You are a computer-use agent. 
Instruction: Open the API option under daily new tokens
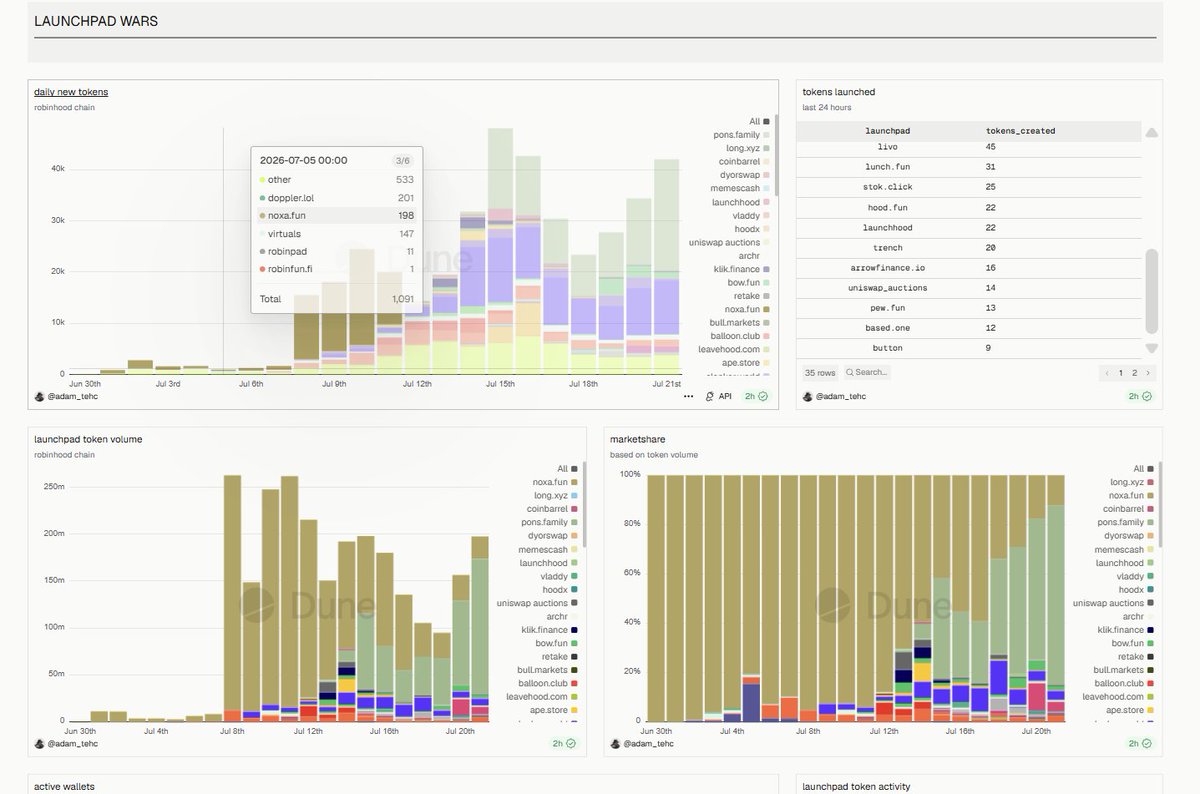click(718, 396)
